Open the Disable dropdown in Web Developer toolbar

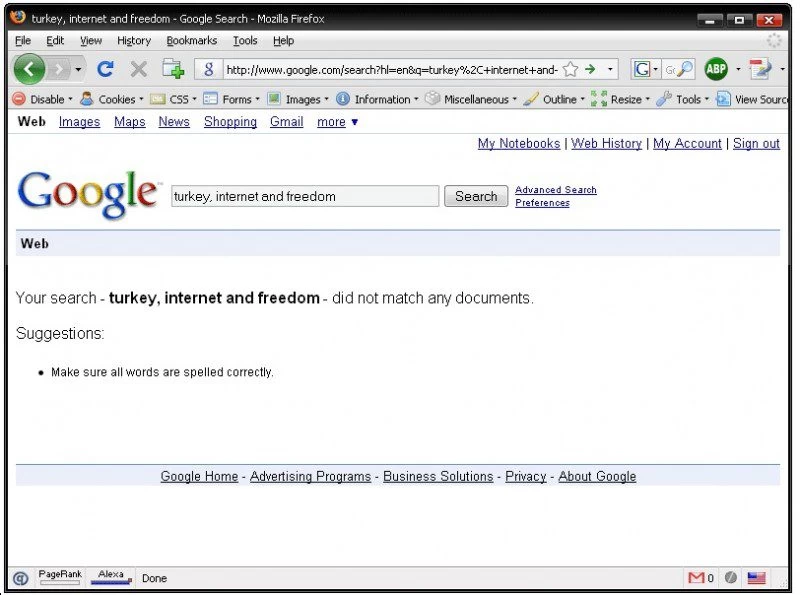pyautogui.click(x=43, y=99)
